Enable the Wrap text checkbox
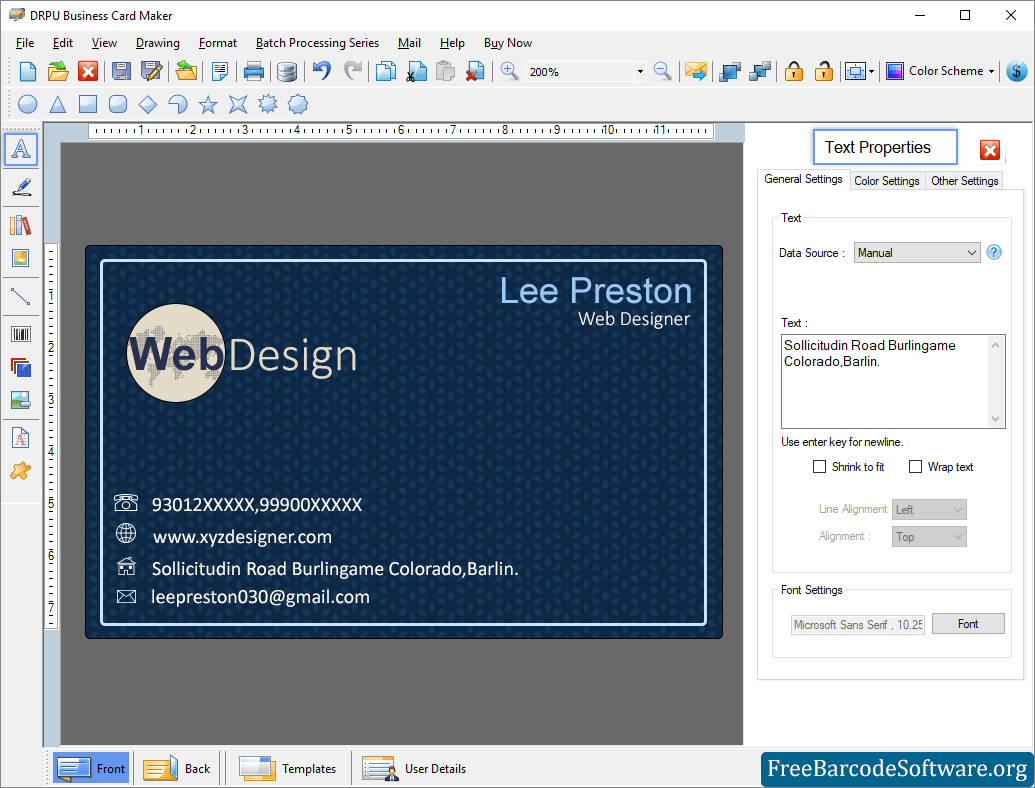The width and height of the screenshot is (1035, 788). coord(915,467)
